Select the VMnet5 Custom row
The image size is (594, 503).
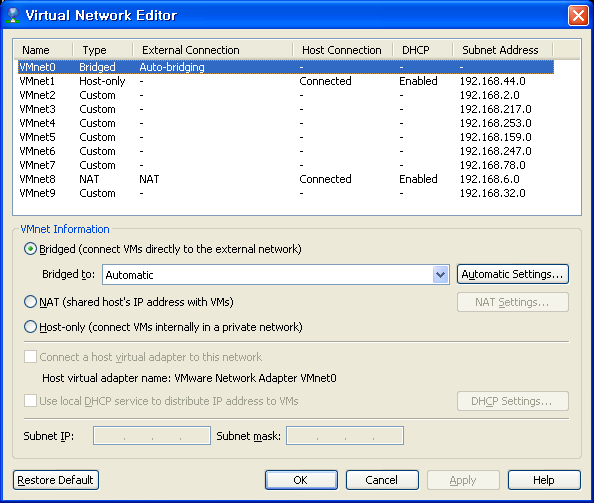[286, 137]
